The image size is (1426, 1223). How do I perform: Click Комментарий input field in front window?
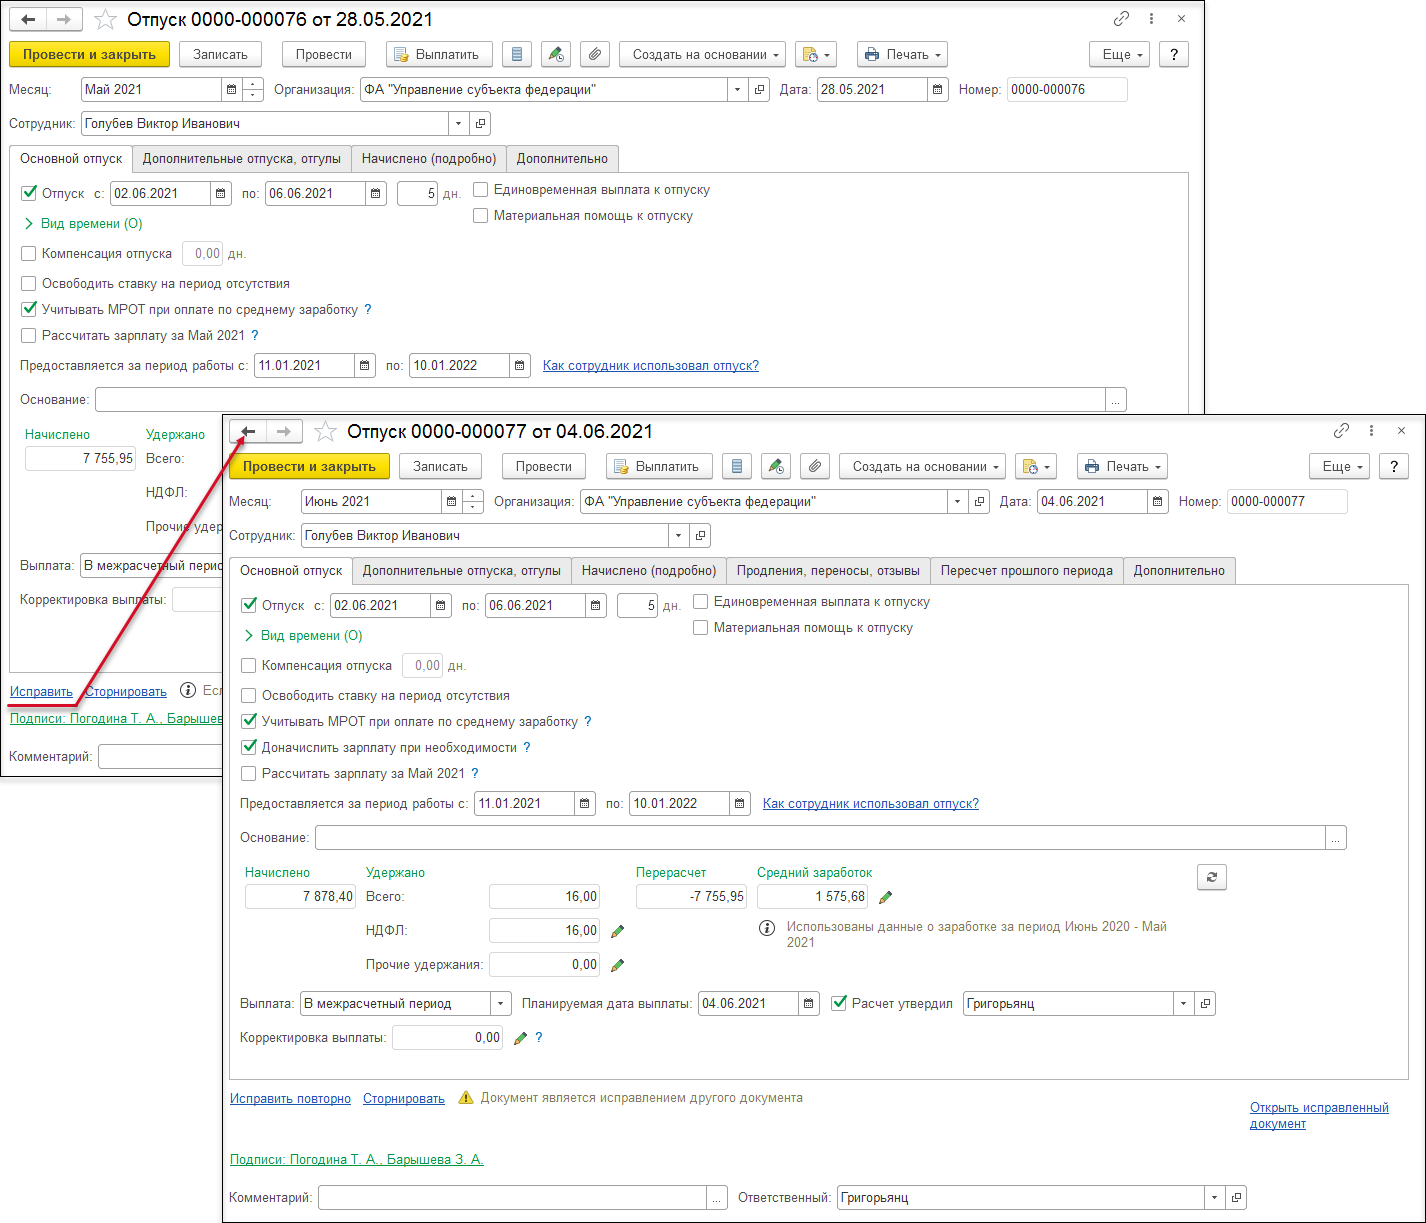tap(513, 1197)
